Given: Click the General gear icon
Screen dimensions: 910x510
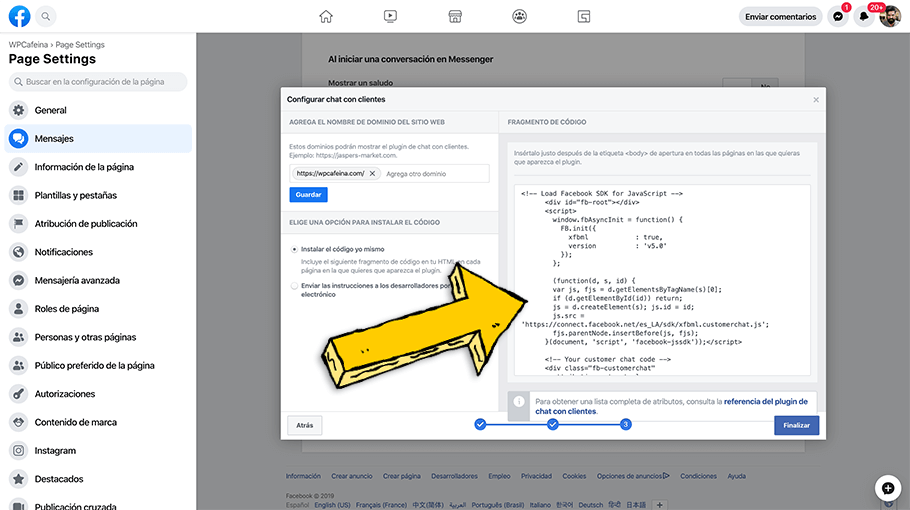Looking at the screenshot, I should click(x=19, y=110).
